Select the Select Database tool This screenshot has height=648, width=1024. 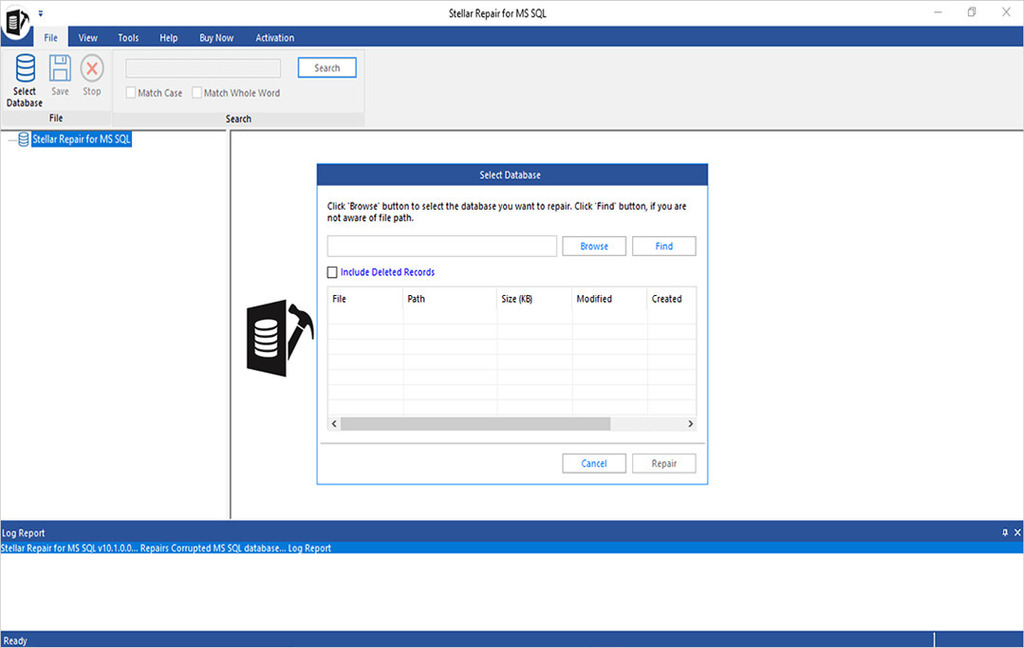click(x=23, y=80)
